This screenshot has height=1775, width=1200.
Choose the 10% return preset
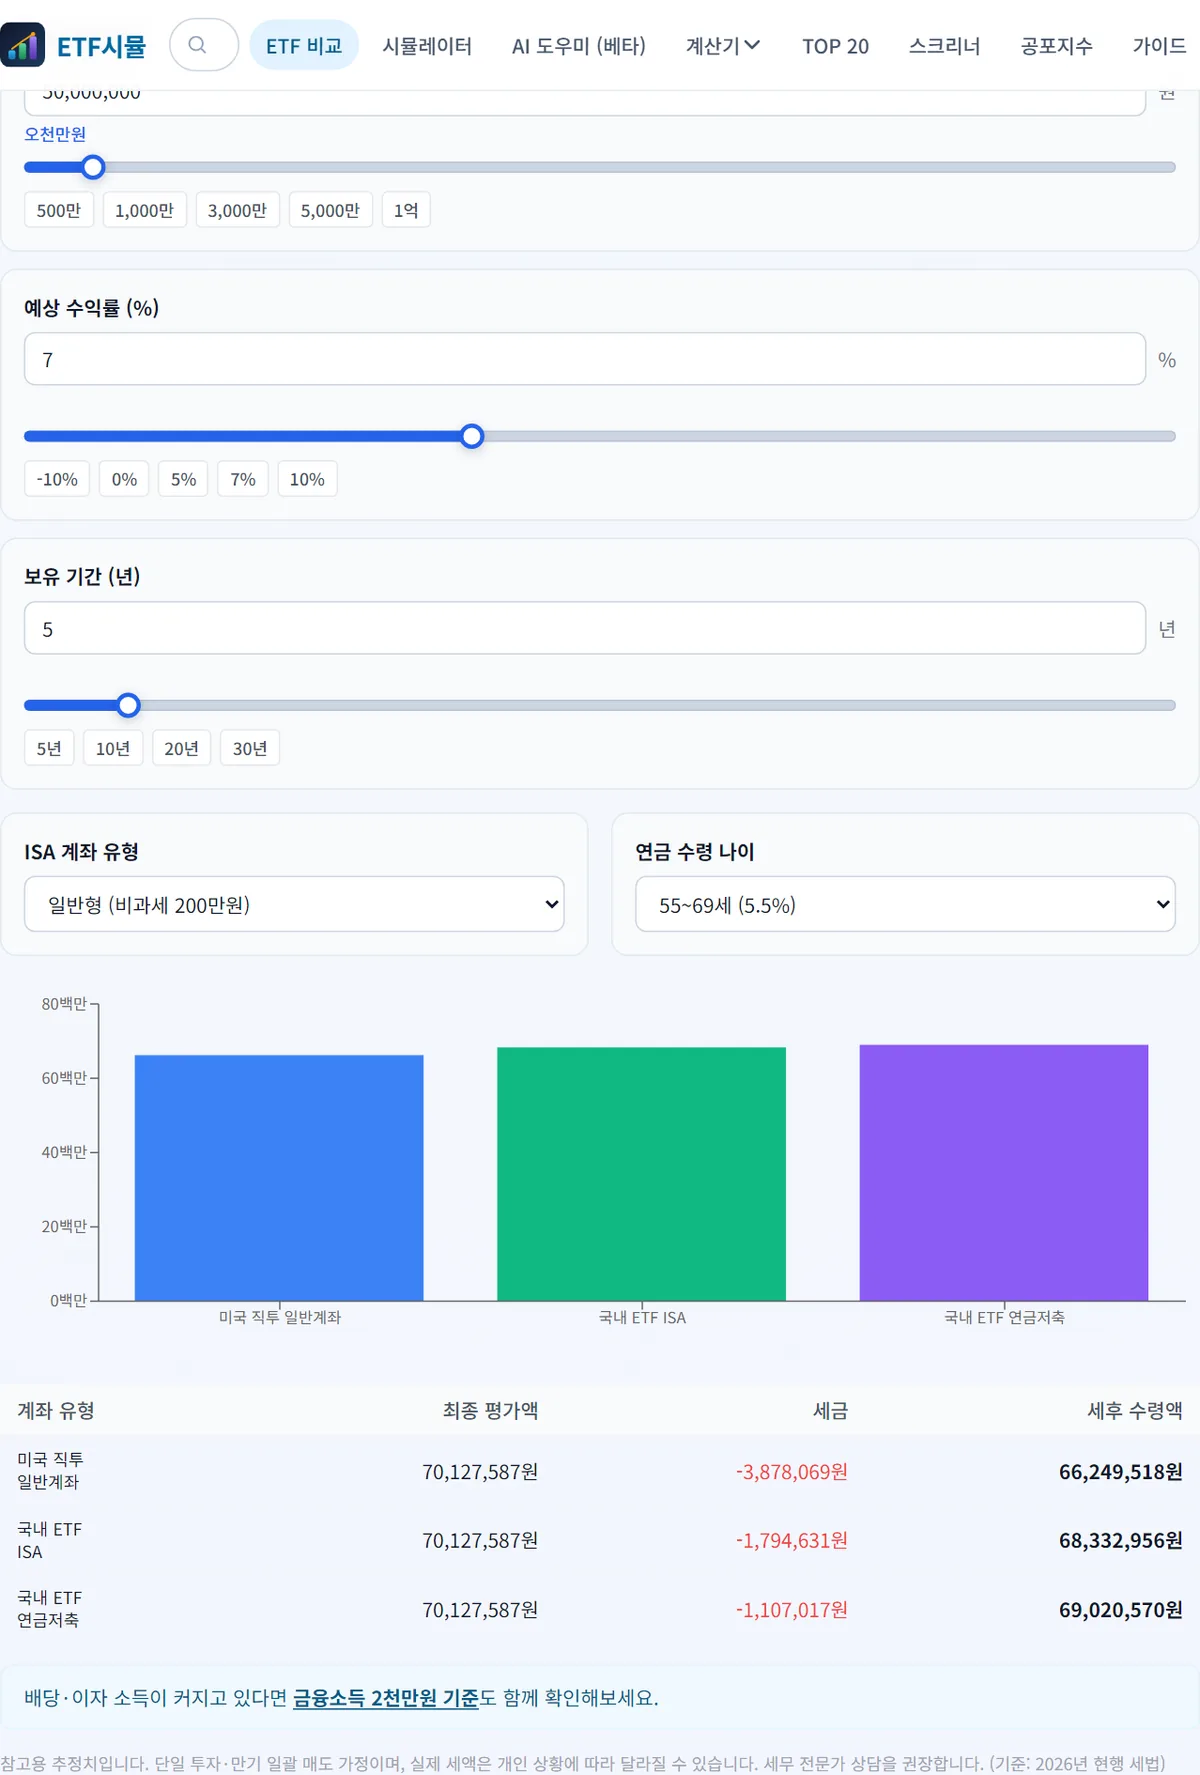(307, 479)
